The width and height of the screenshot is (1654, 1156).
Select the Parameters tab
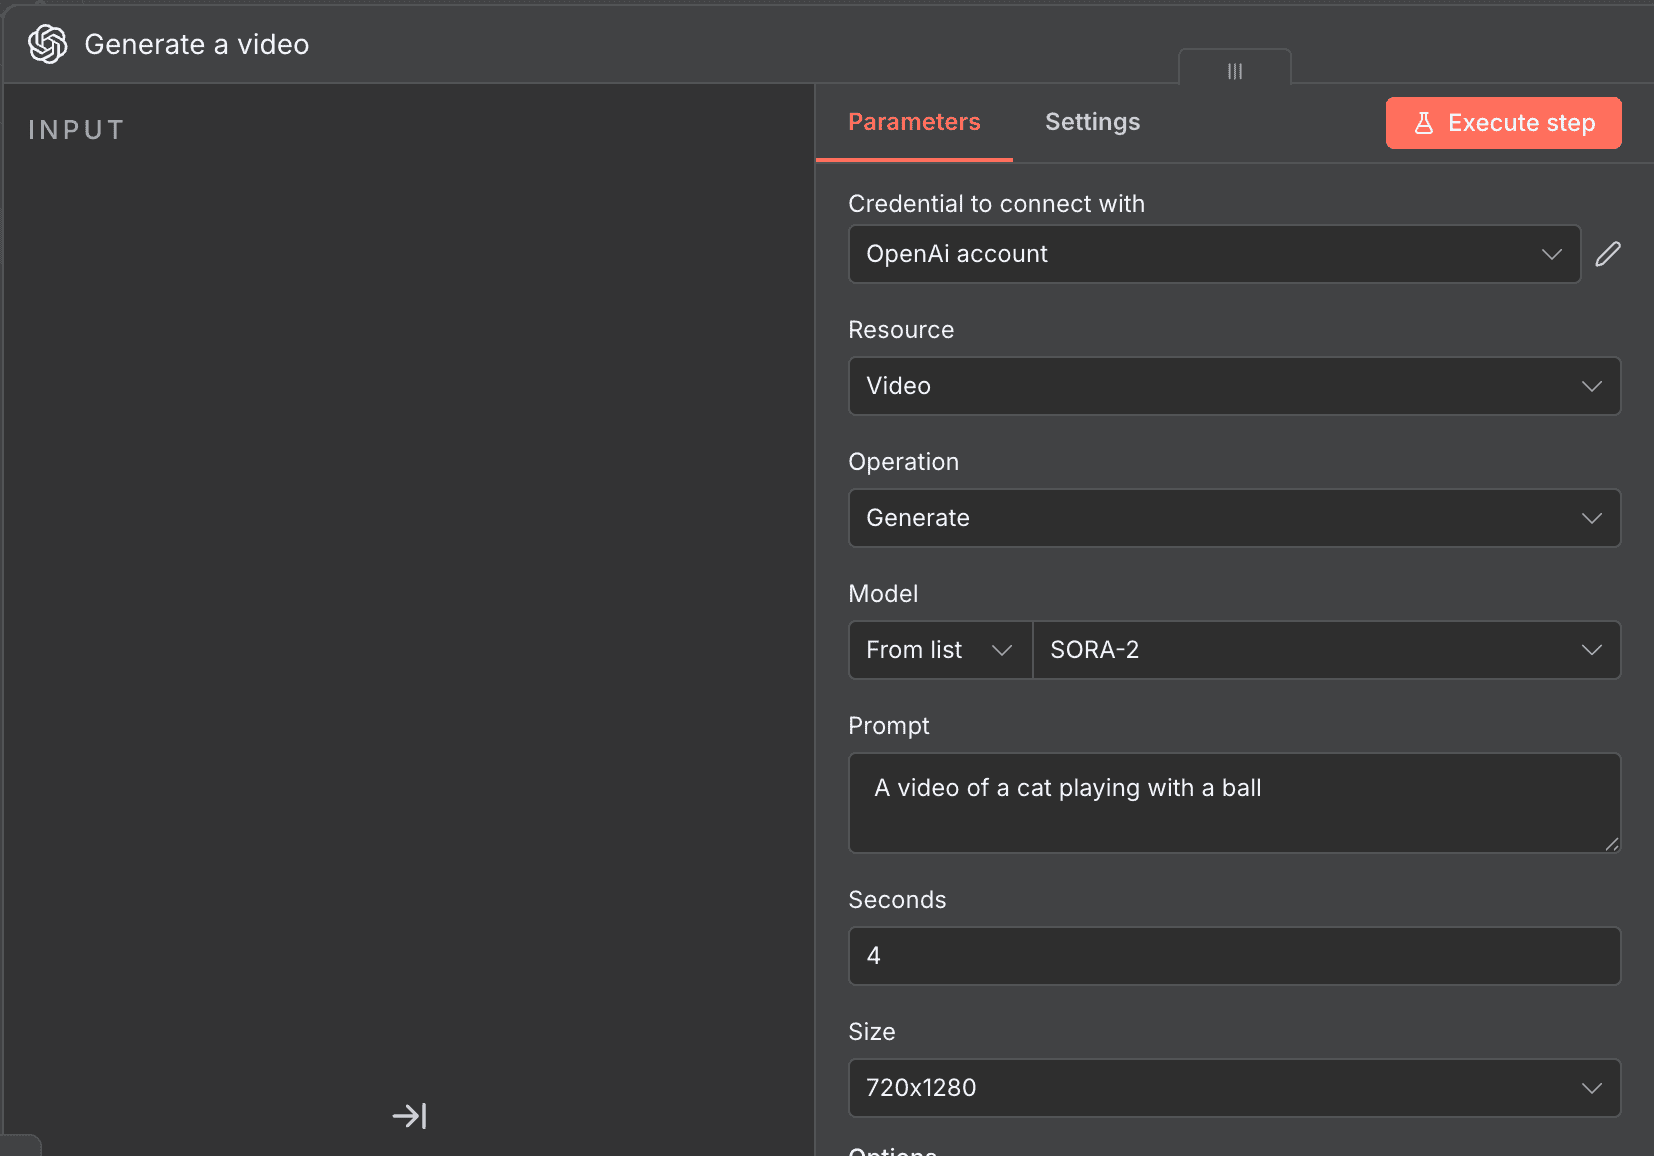click(914, 122)
